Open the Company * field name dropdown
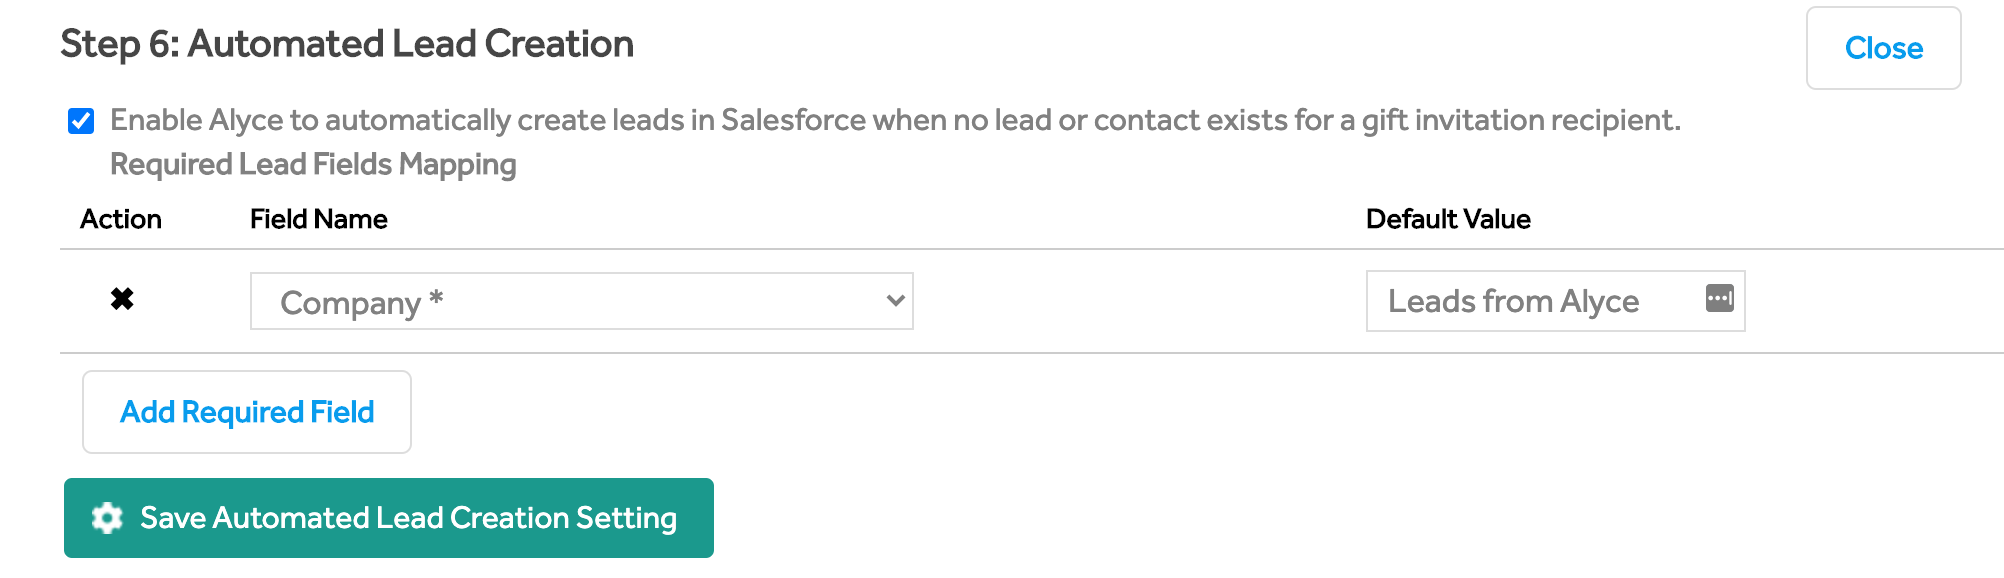This screenshot has height=578, width=2004. [x=581, y=301]
